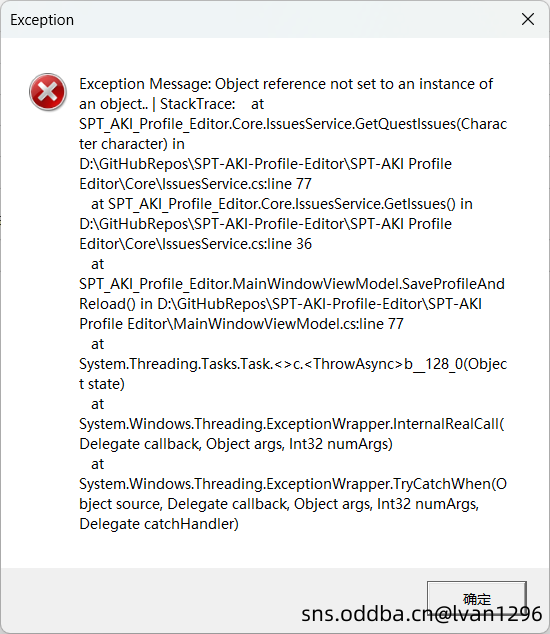Click the 'MainWindowViewModel.cs:line 77' text
Viewport: 550px width, 634px height.
[288, 324]
